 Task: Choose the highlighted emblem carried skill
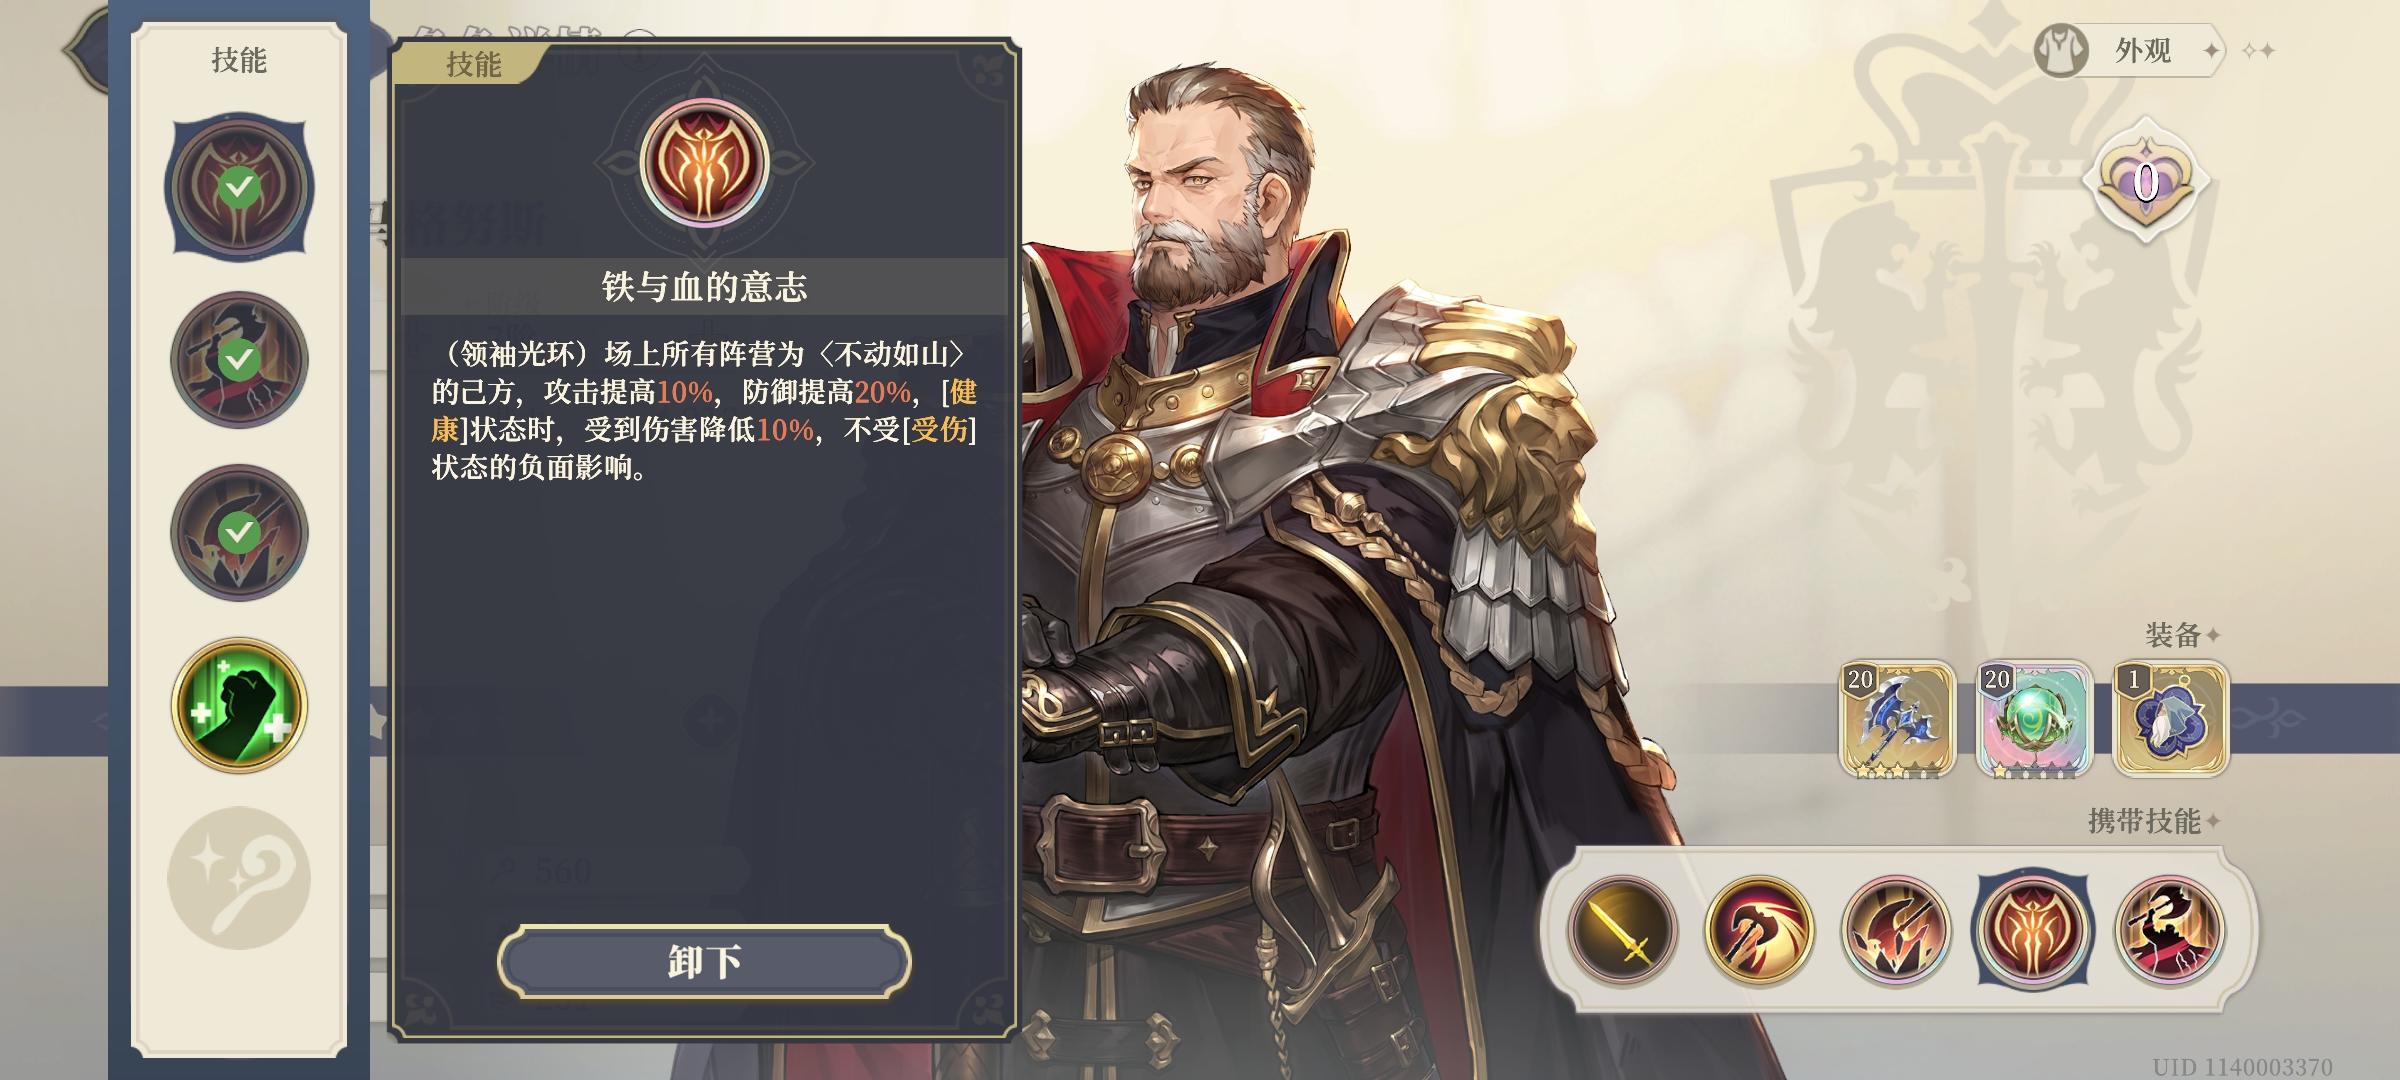click(2033, 930)
